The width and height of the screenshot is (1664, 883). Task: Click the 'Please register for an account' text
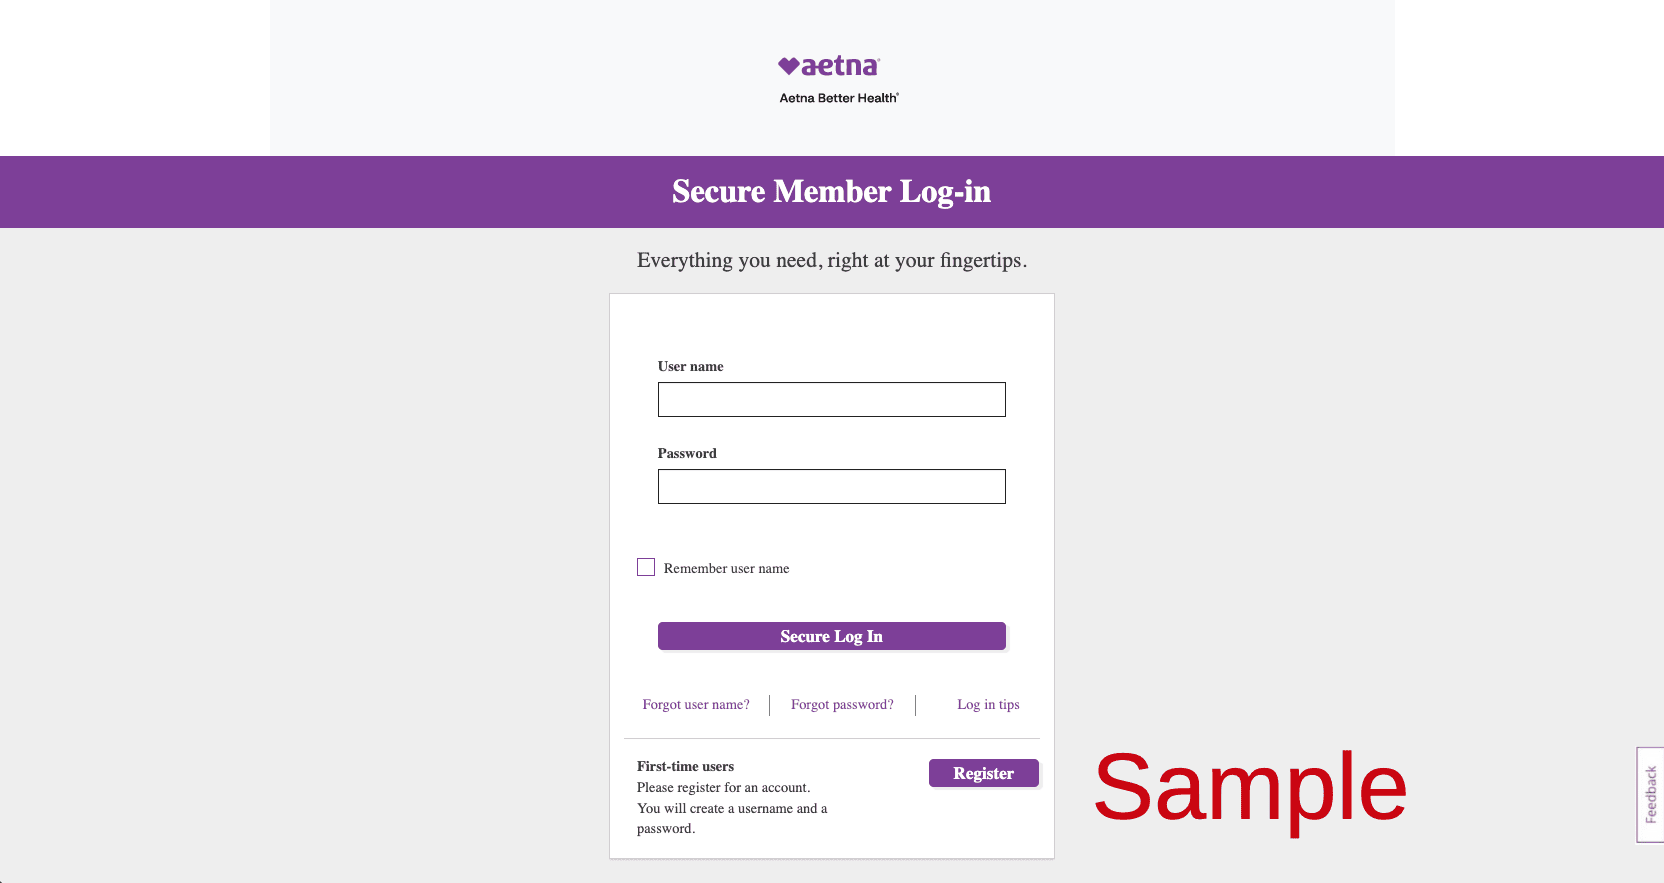723,787
